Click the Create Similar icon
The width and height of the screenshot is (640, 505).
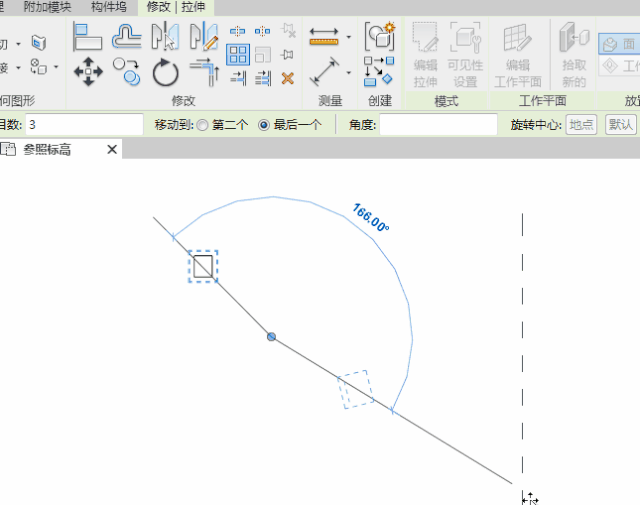click(379, 72)
